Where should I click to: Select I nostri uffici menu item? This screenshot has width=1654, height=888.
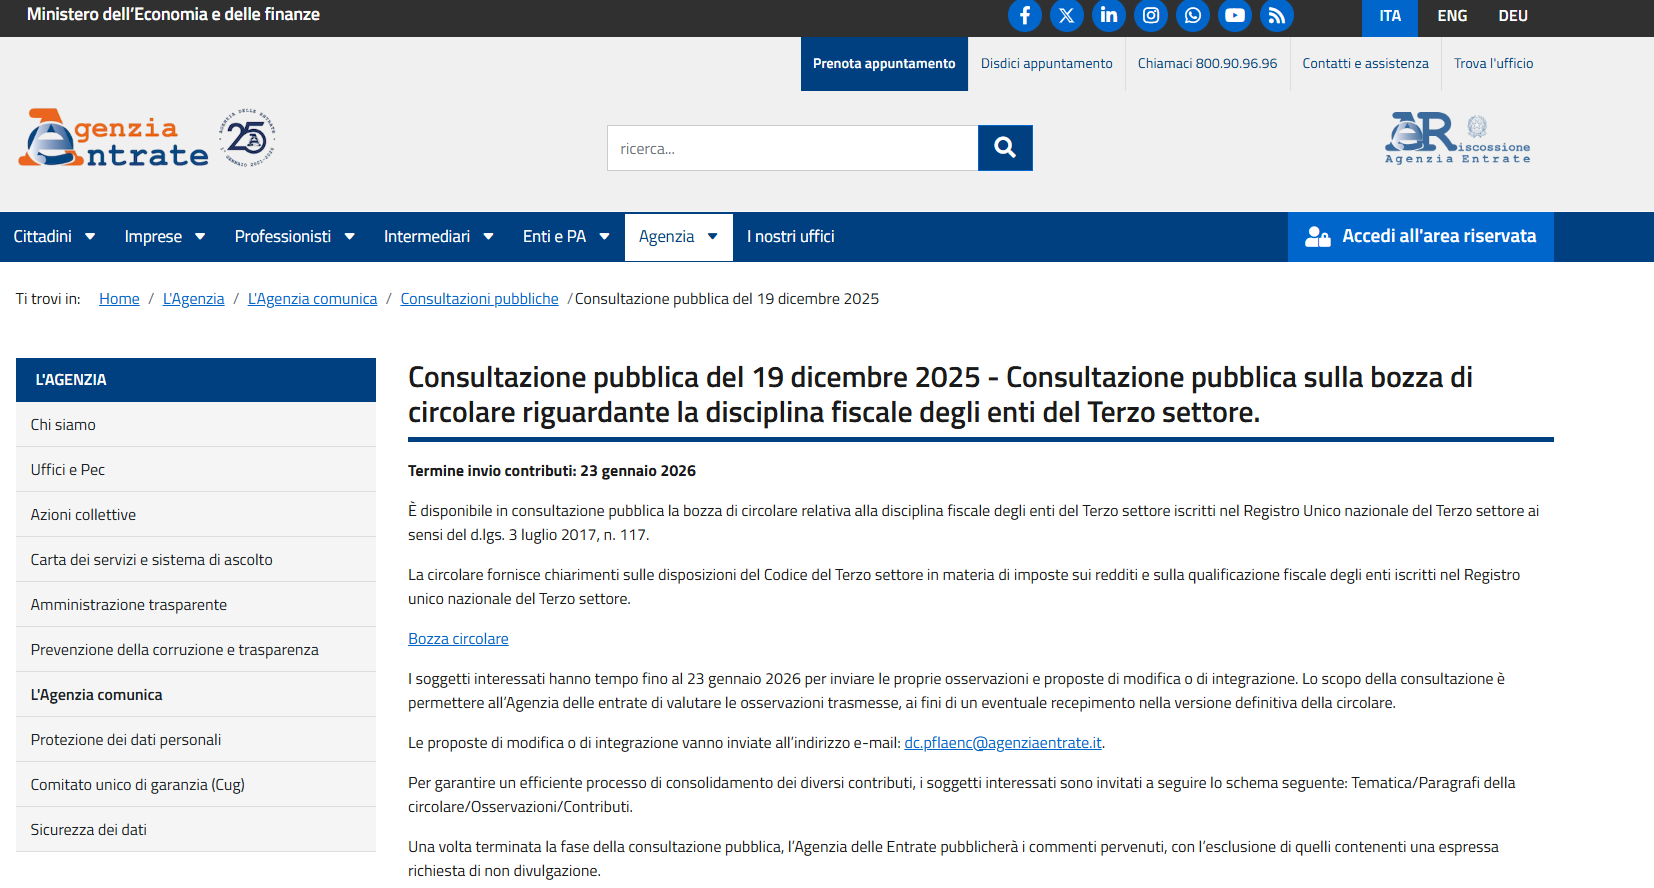pos(790,237)
